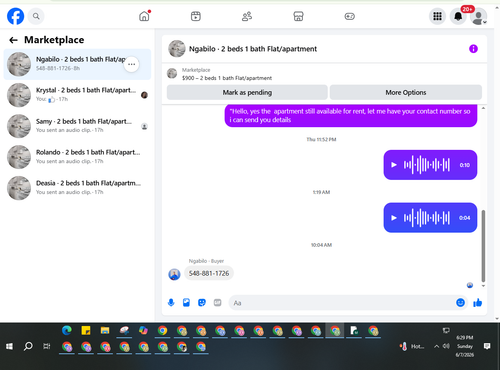The height and width of the screenshot is (370, 500).
Task: Select the Rolando - 2 beds conversation
Action: click(x=77, y=157)
